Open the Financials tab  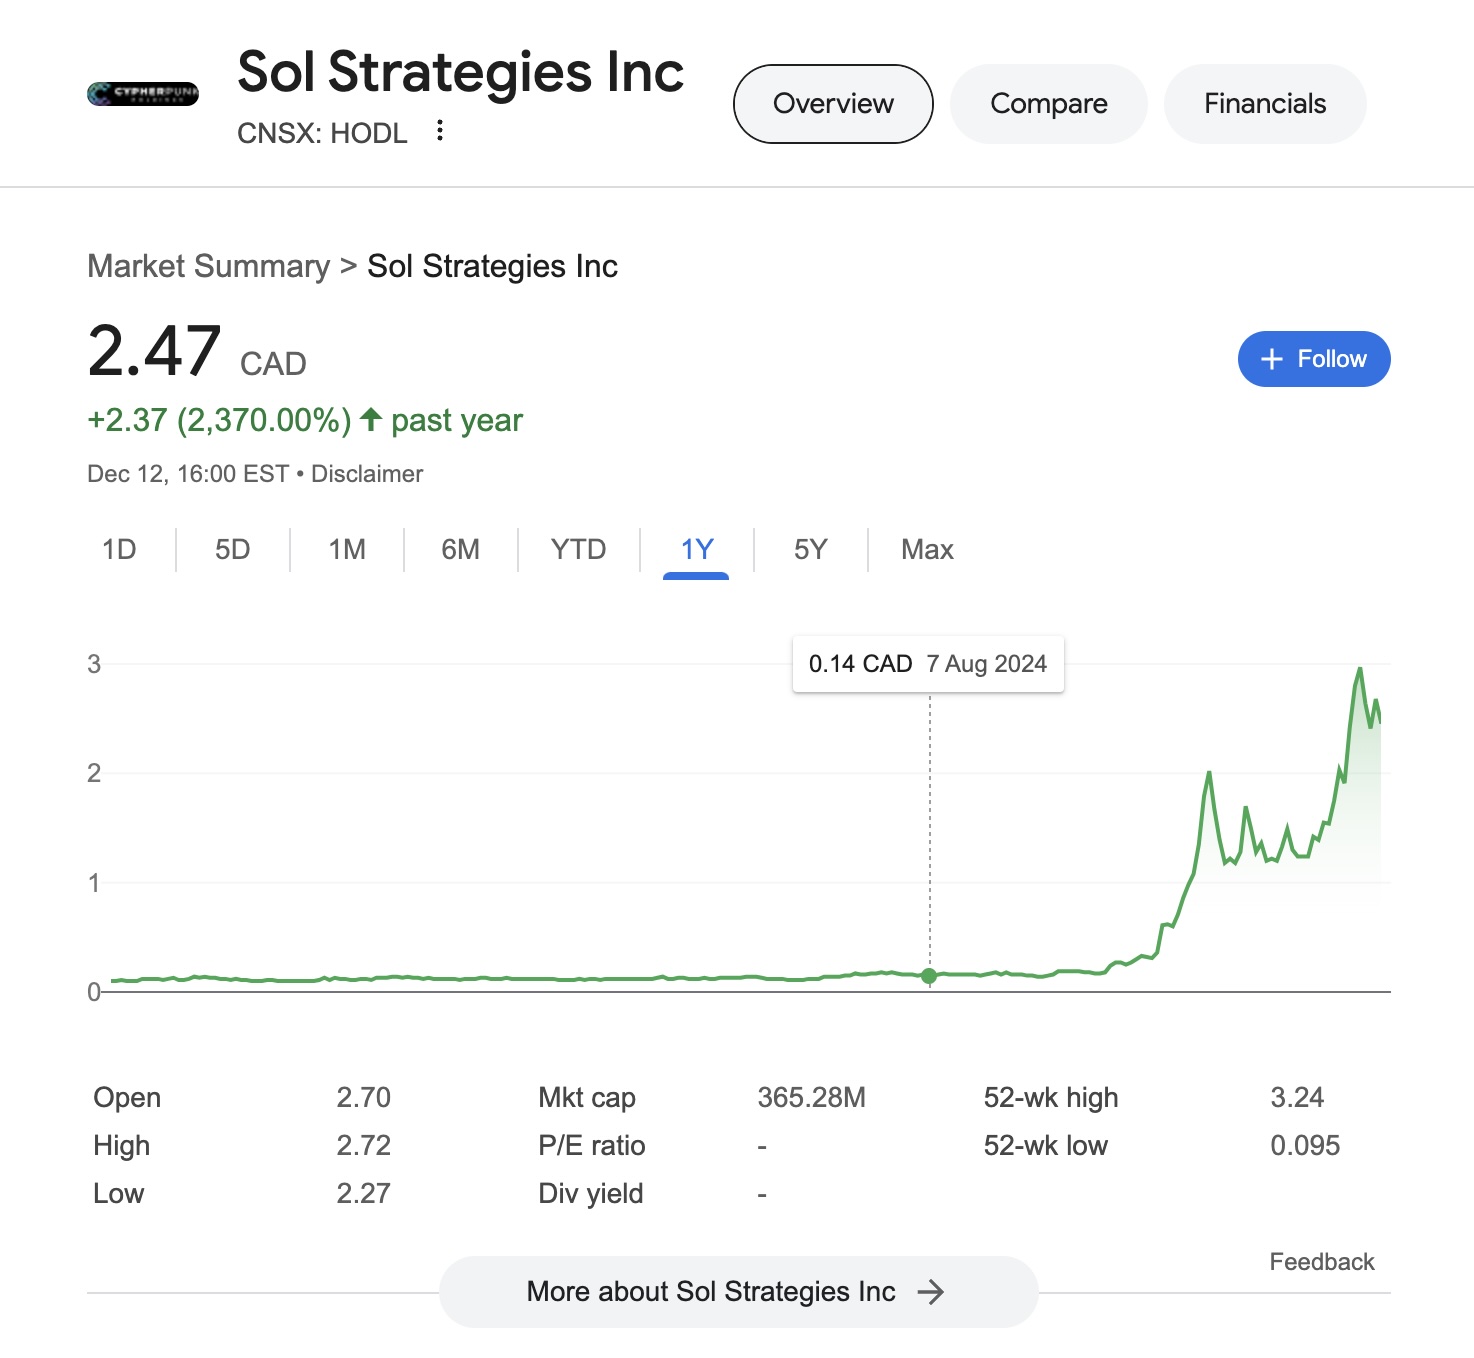1265,104
